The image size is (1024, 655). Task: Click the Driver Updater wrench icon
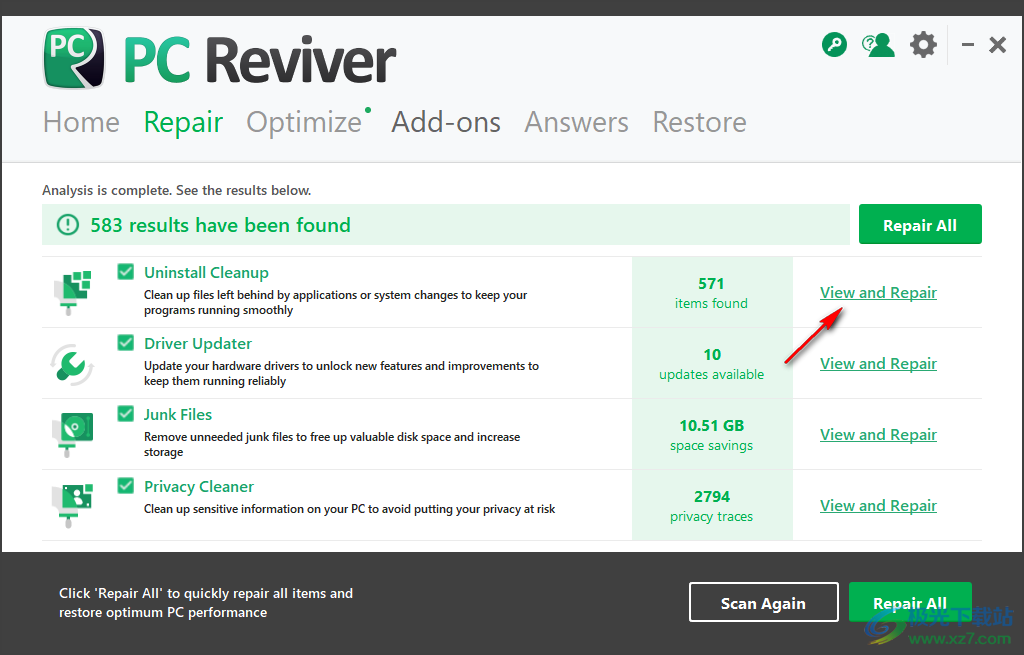[x=72, y=364]
